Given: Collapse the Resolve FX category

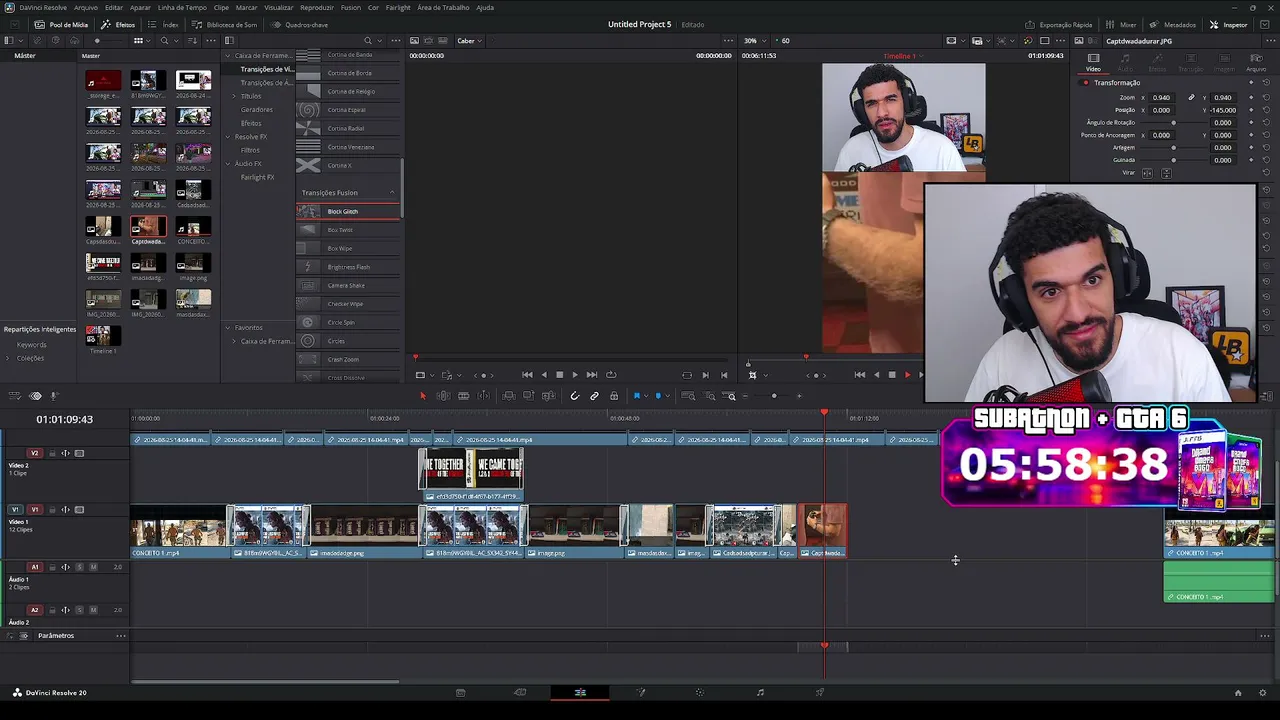Looking at the screenshot, I should click(228, 137).
